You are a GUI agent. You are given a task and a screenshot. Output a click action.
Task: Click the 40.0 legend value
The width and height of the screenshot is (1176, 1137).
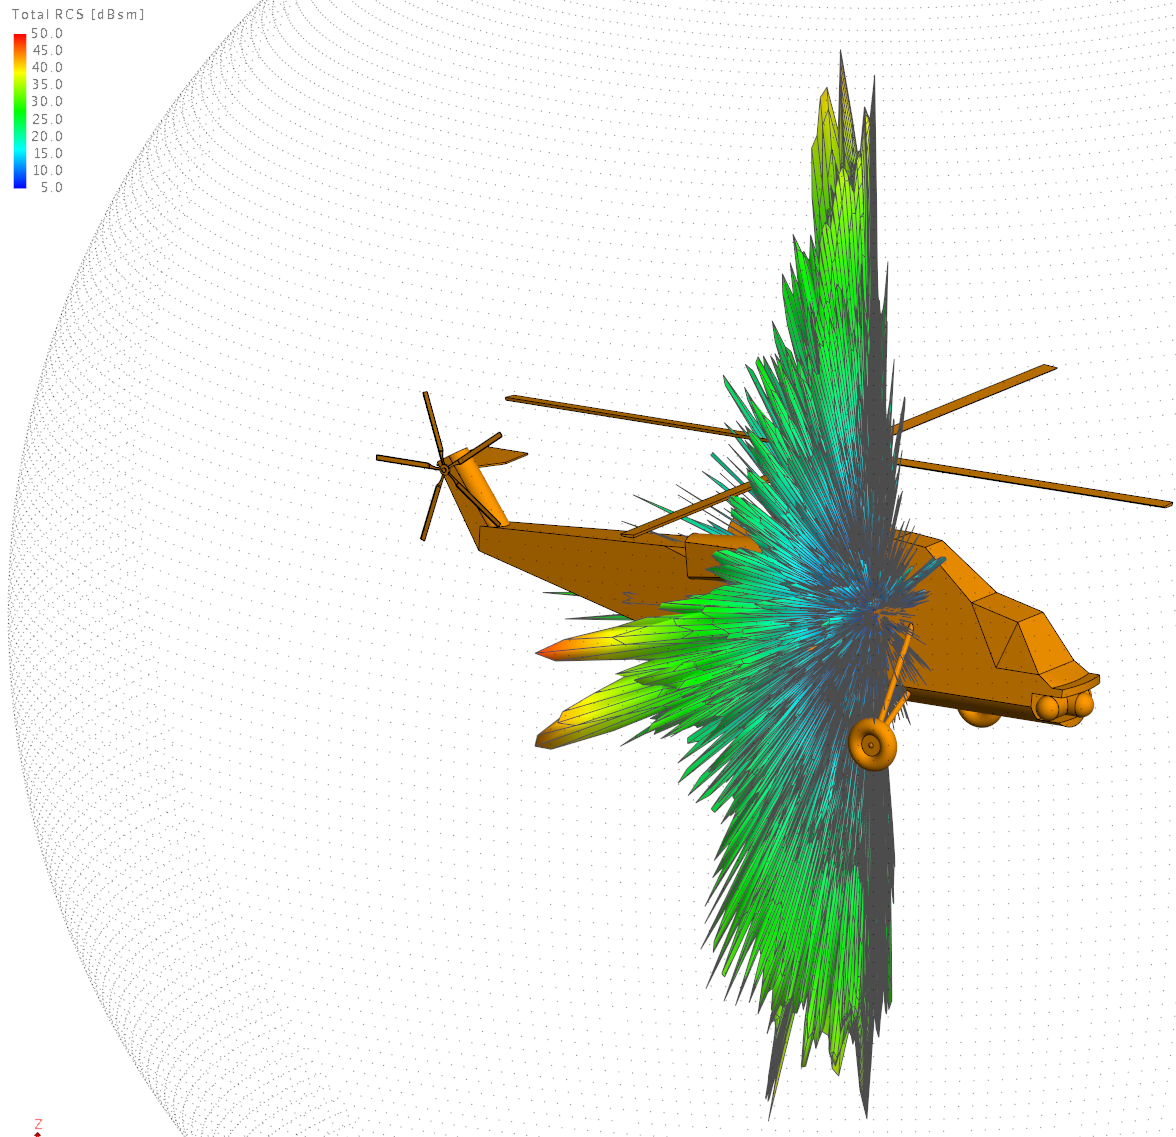tap(46, 68)
